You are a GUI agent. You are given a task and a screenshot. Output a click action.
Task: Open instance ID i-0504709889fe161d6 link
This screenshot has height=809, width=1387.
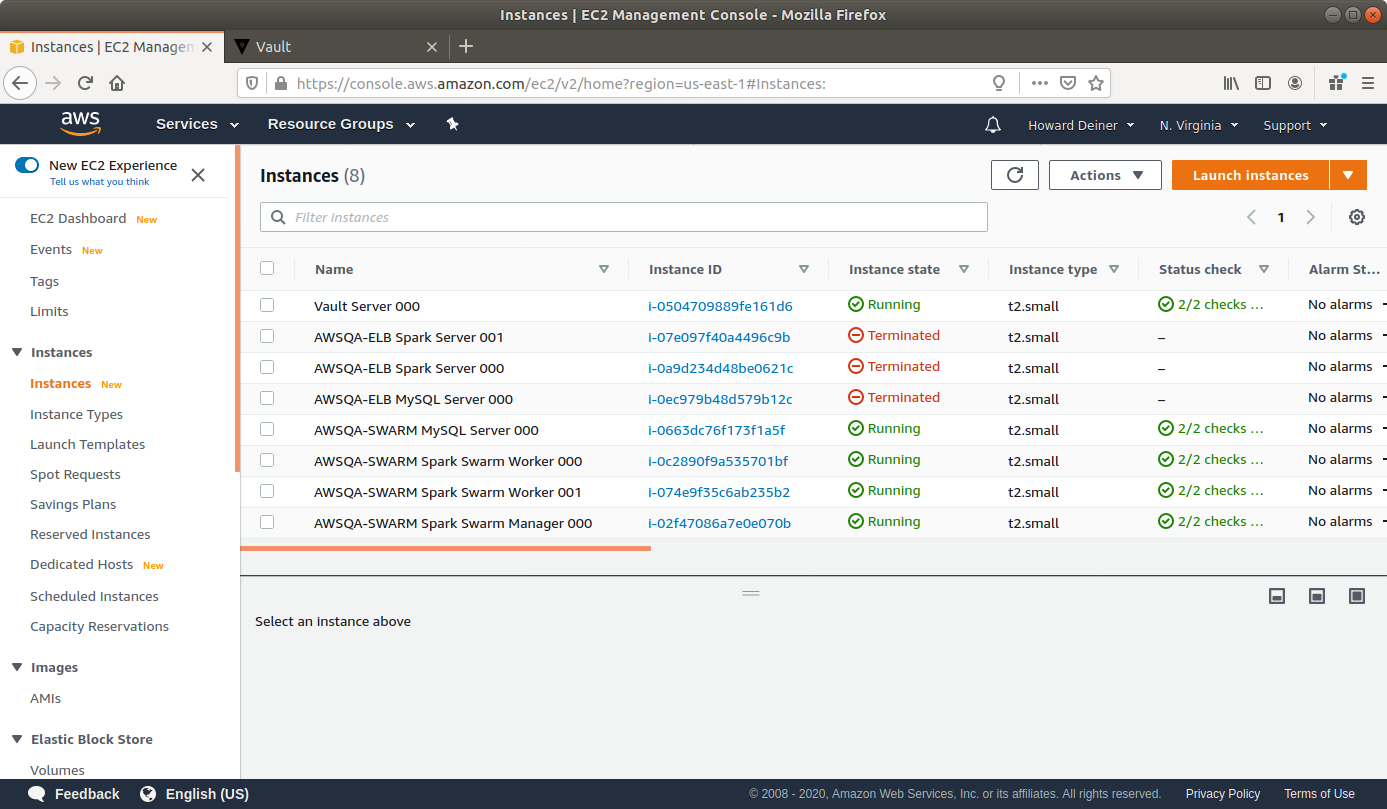pos(720,306)
